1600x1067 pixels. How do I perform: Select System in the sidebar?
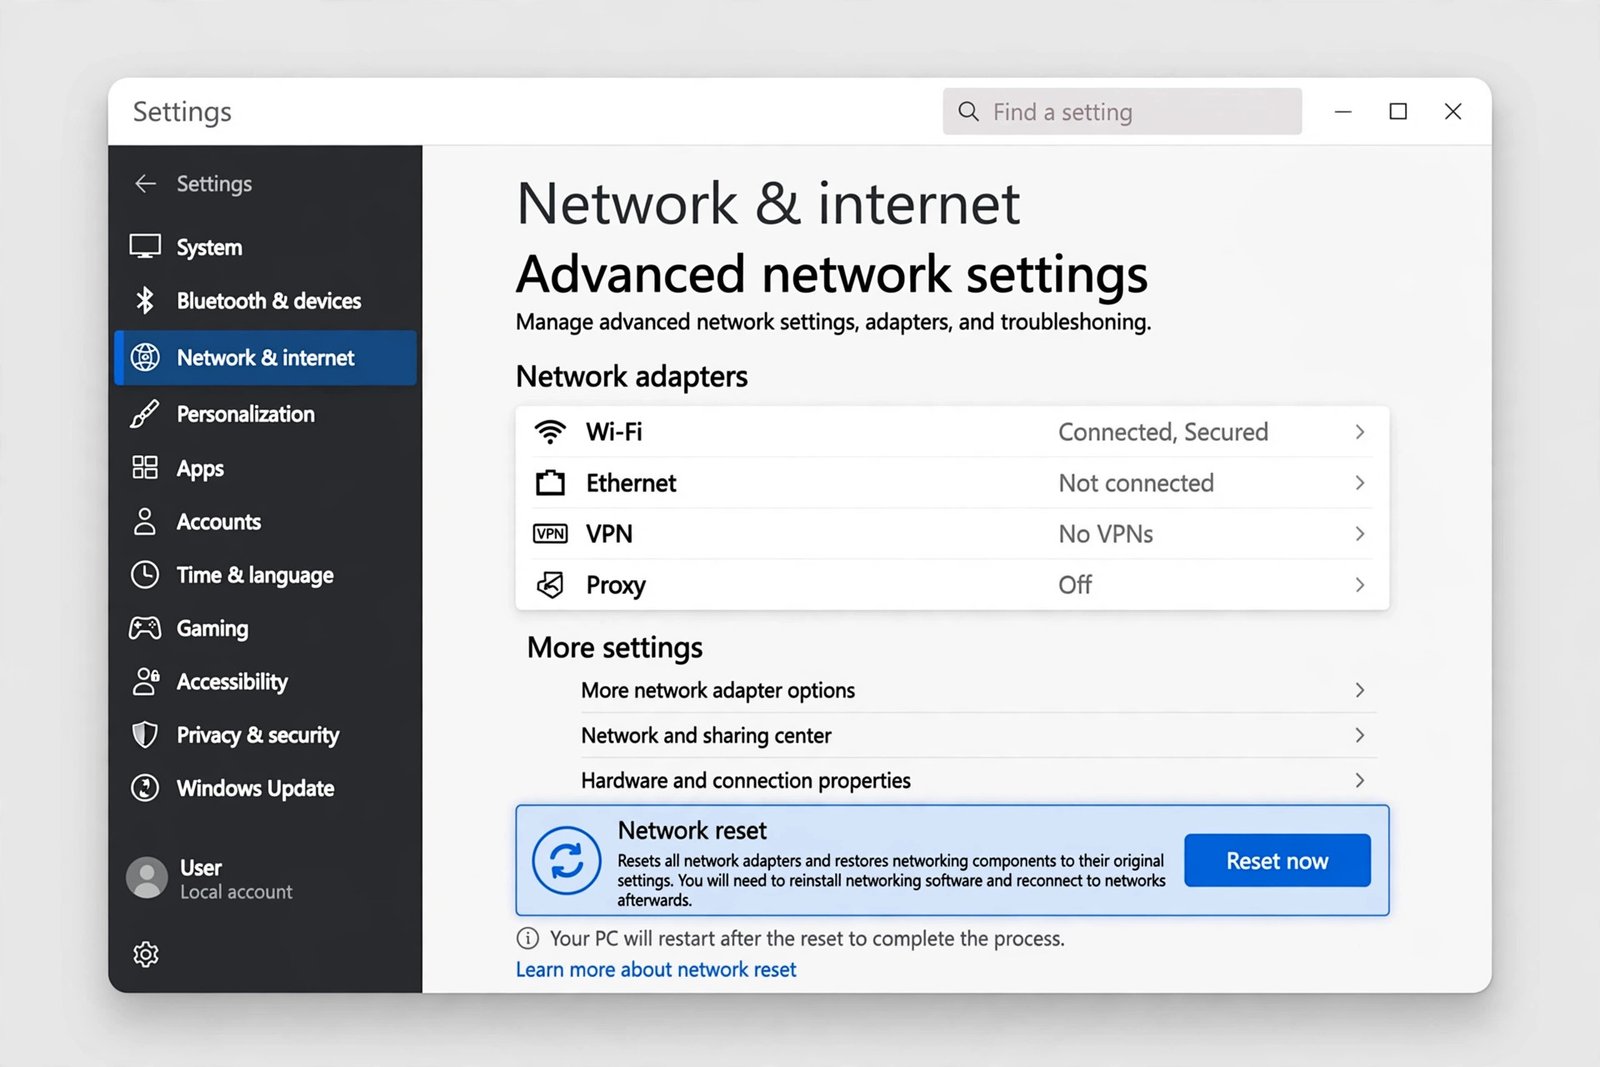click(x=266, y=247)
